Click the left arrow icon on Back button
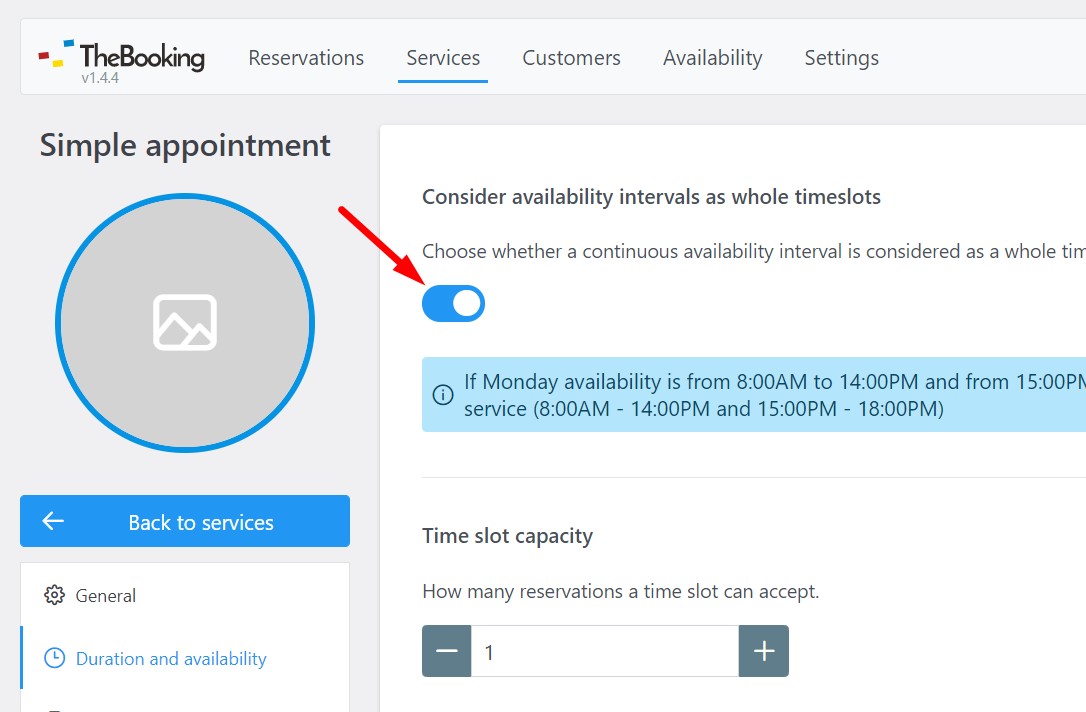The height and width of the screenshot is (712, 1086). pos(53,521)
